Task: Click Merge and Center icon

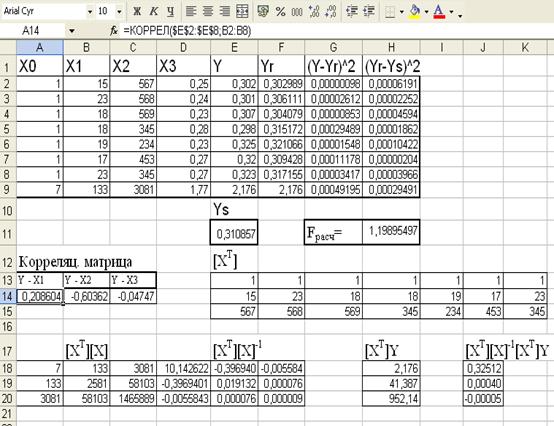Action: 242,11
